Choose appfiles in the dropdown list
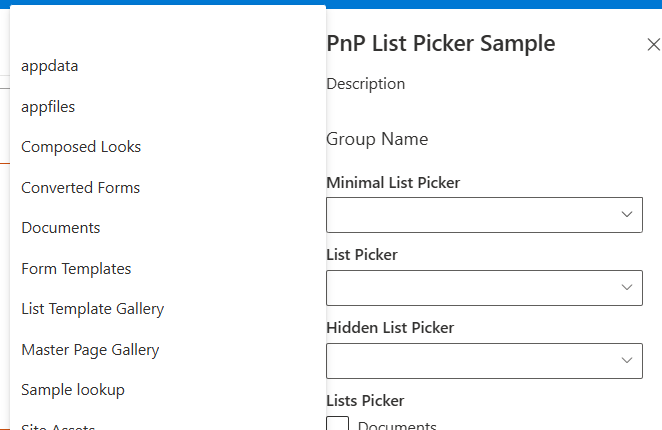This screenshot has height=430, width=662. [x=48, y=106]
